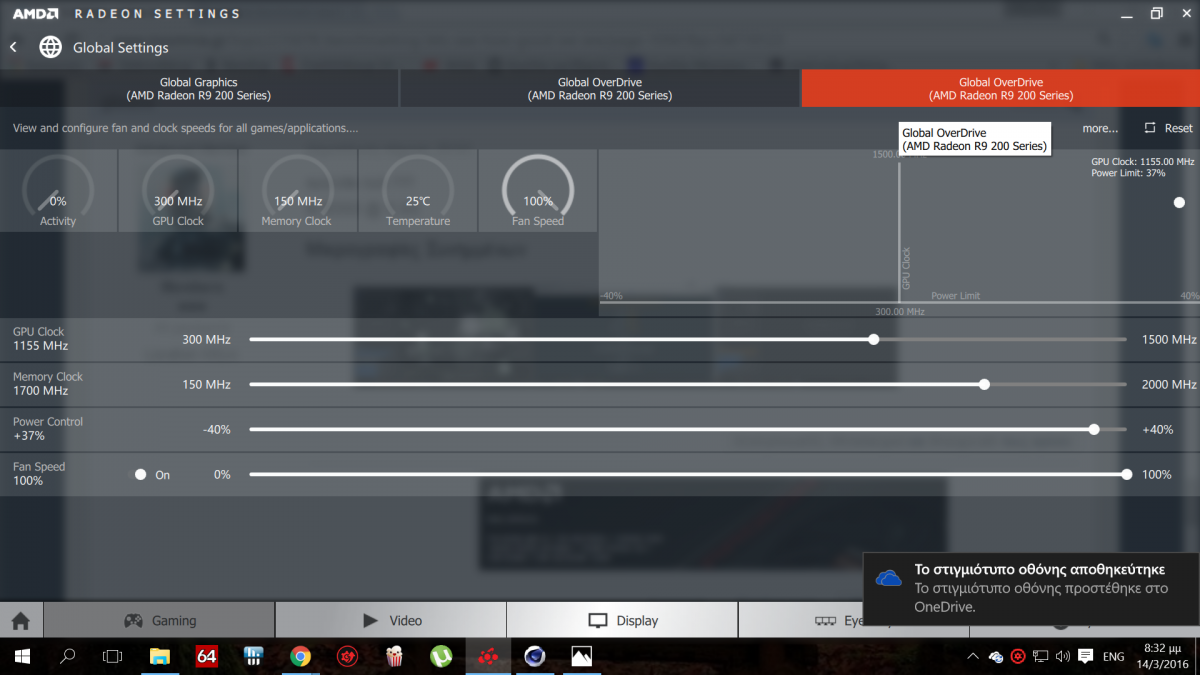Click the GPU Clock slider handle
Screen dimensions: 1200x675
click(874, 340)
